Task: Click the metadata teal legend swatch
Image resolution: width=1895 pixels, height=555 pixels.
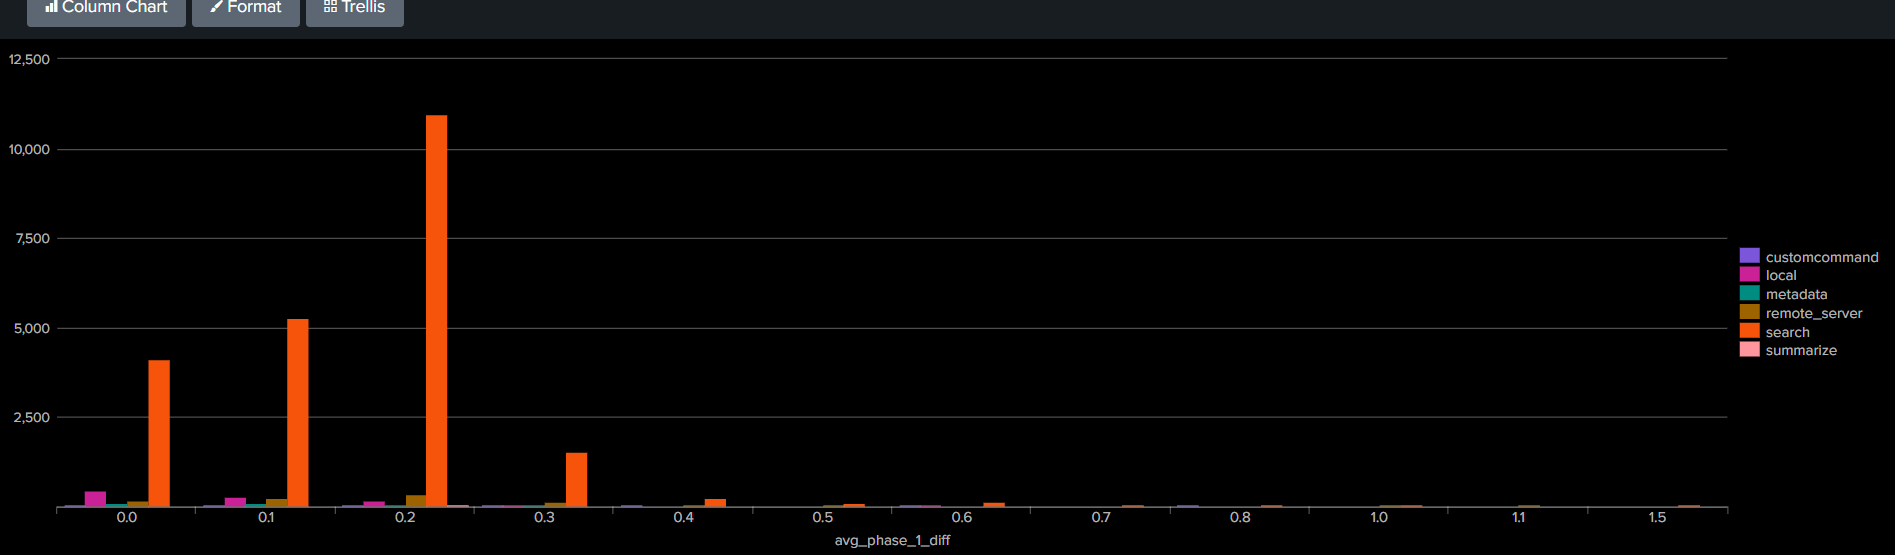Action: pyautogui.click(x=1749, y=293)
